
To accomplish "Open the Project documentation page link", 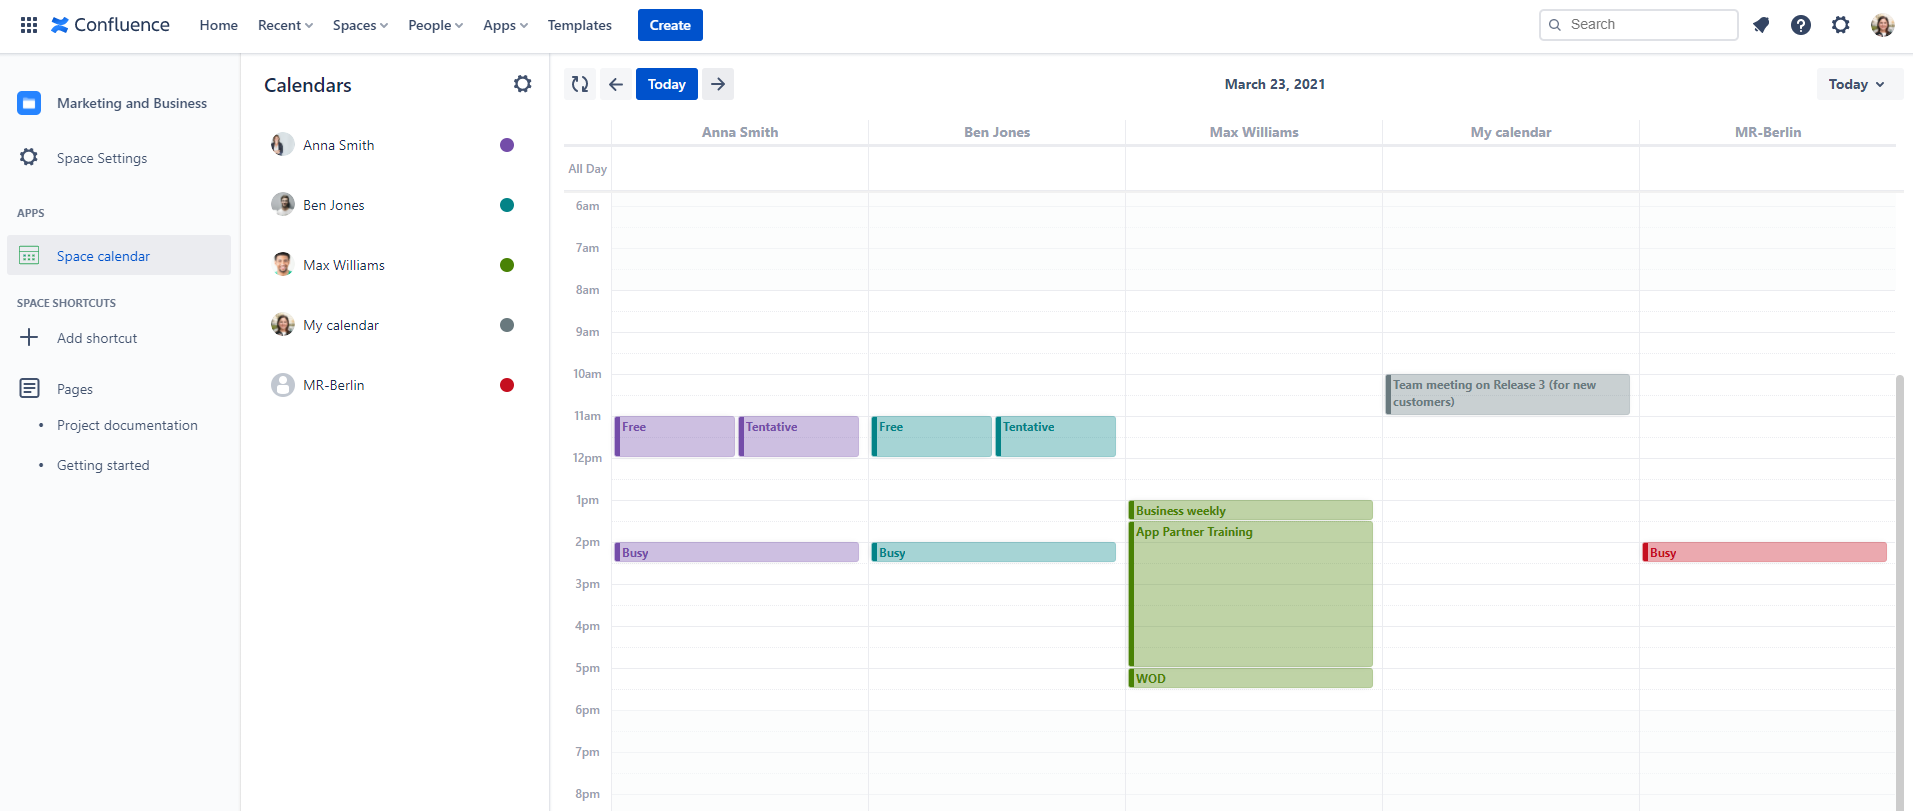I will pyautogui.click(x=127, y=425).
